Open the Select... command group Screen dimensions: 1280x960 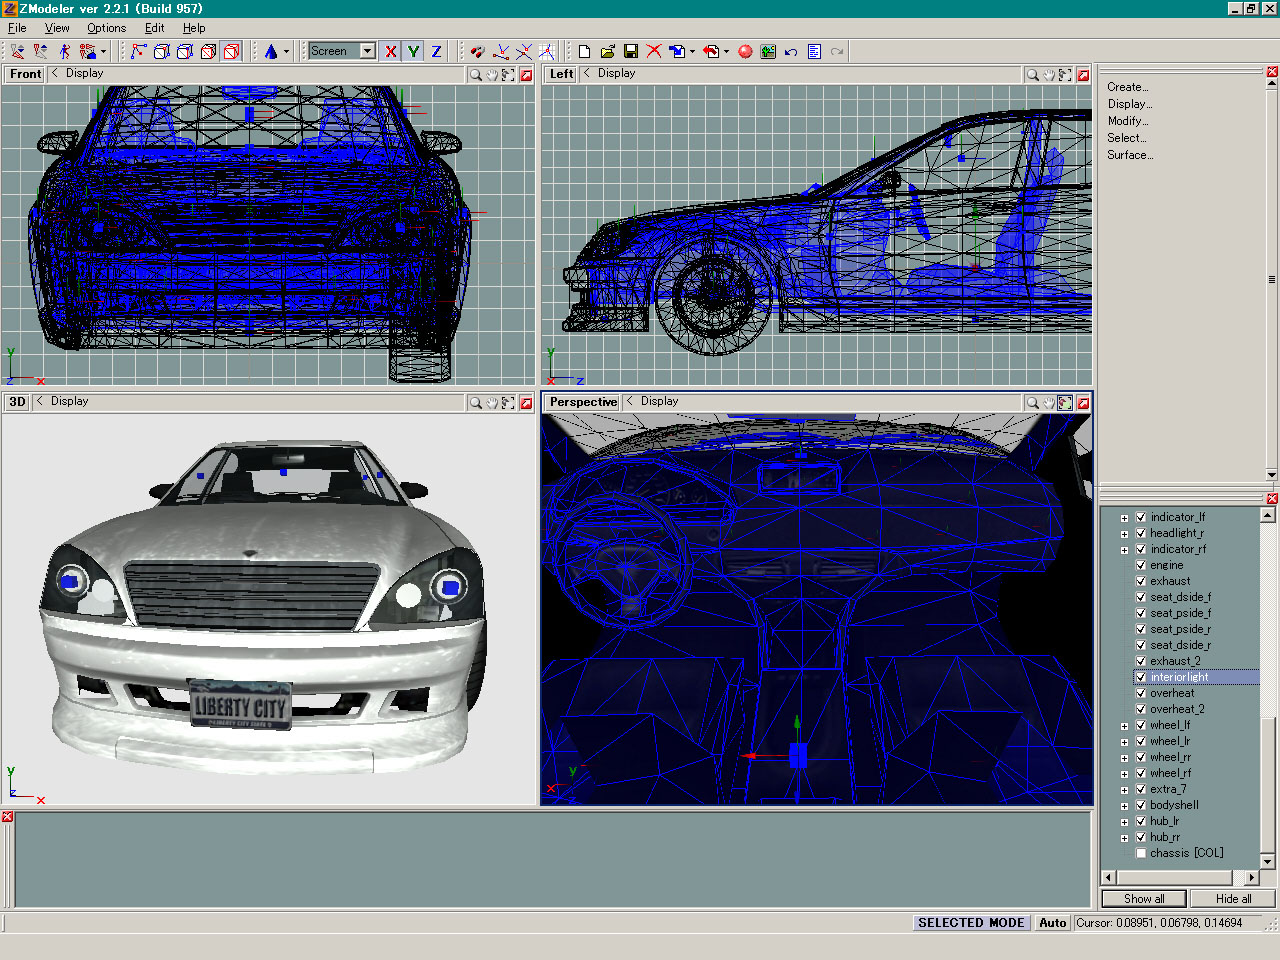click(1126, 138)
